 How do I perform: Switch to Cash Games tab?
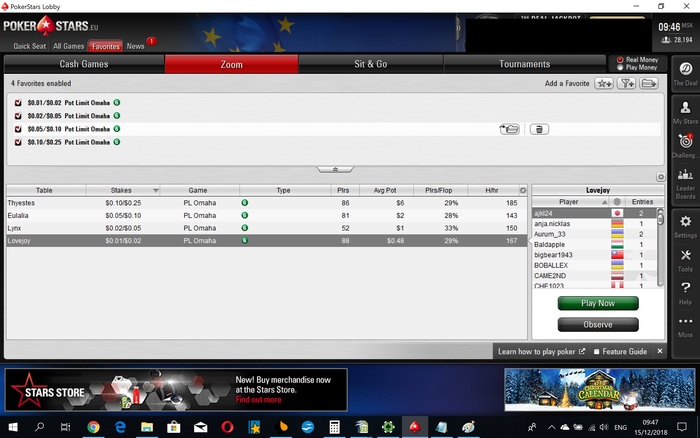[84, 64]
